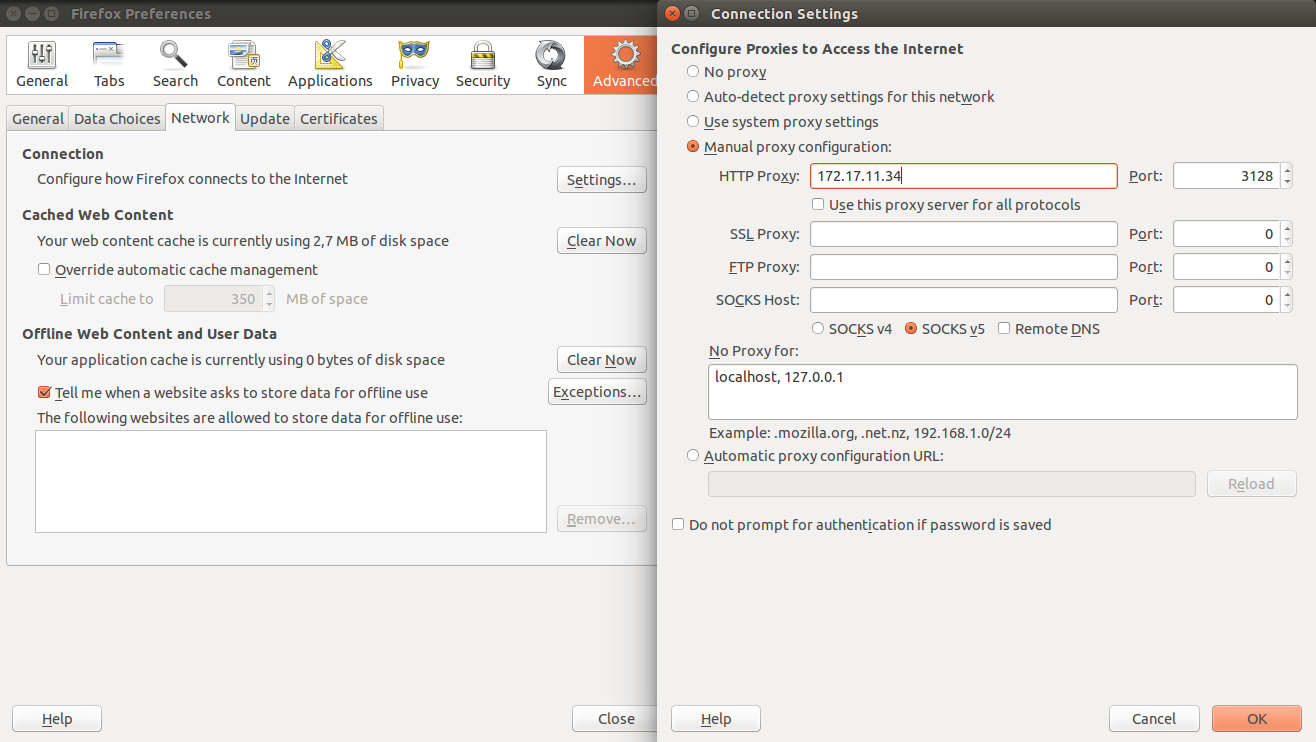Switch to the Certificates tab
The image size is (1316, 742).
point(339,119)
